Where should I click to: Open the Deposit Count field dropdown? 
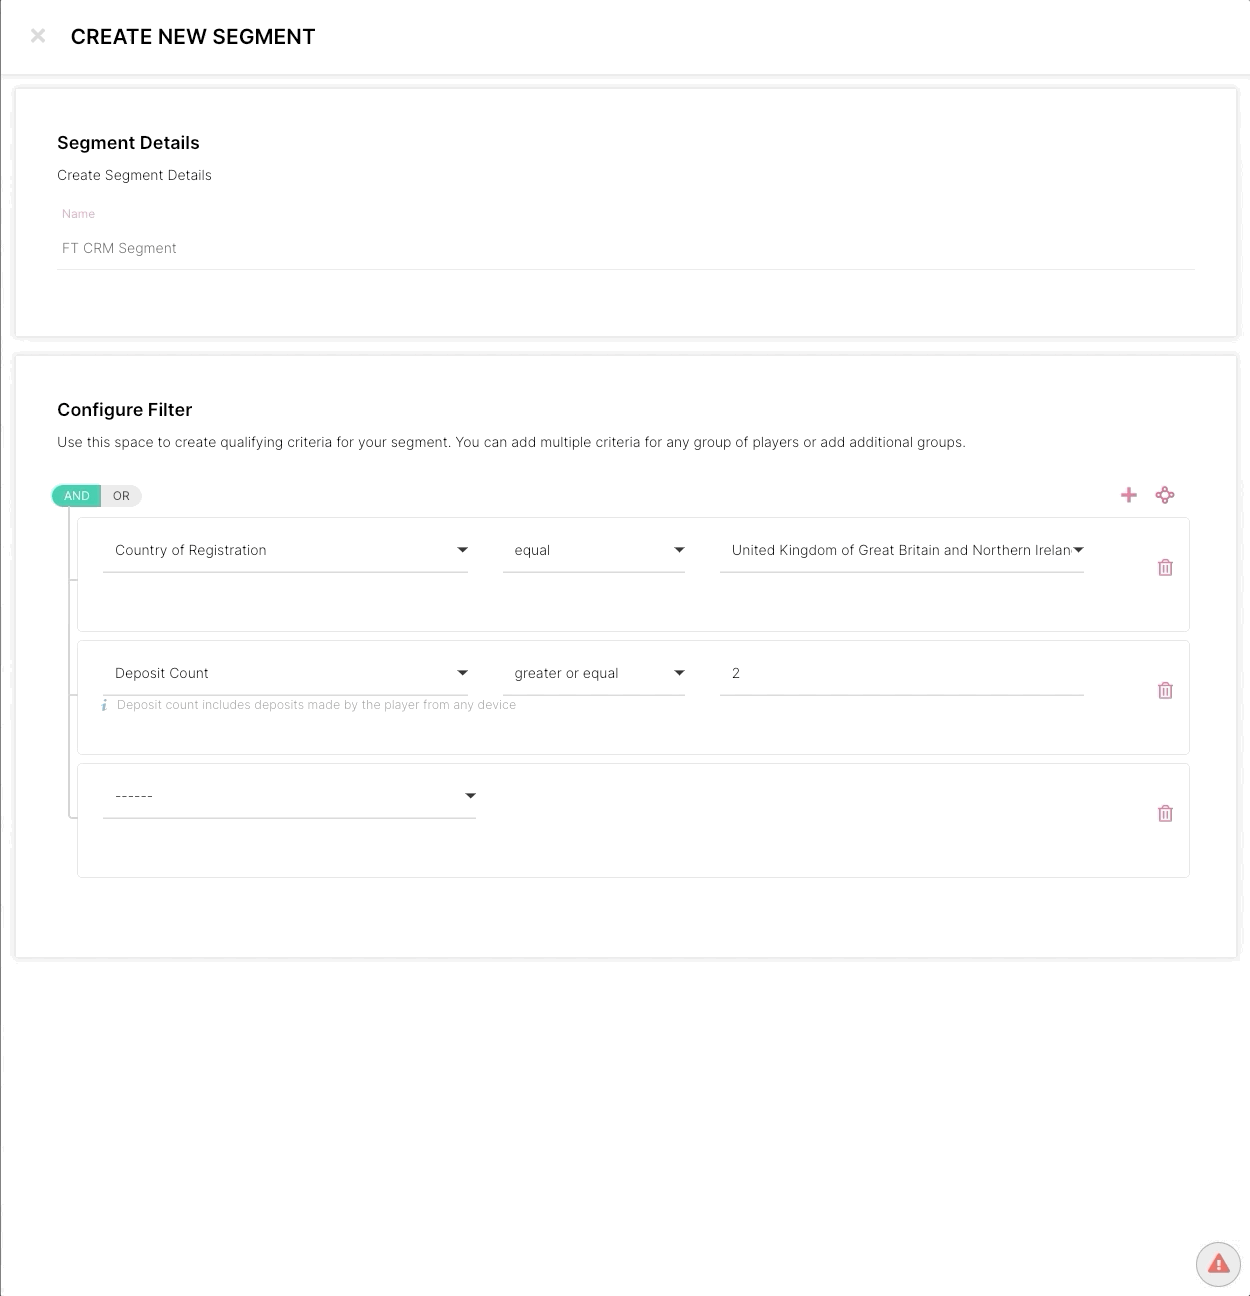click(286, 673)
